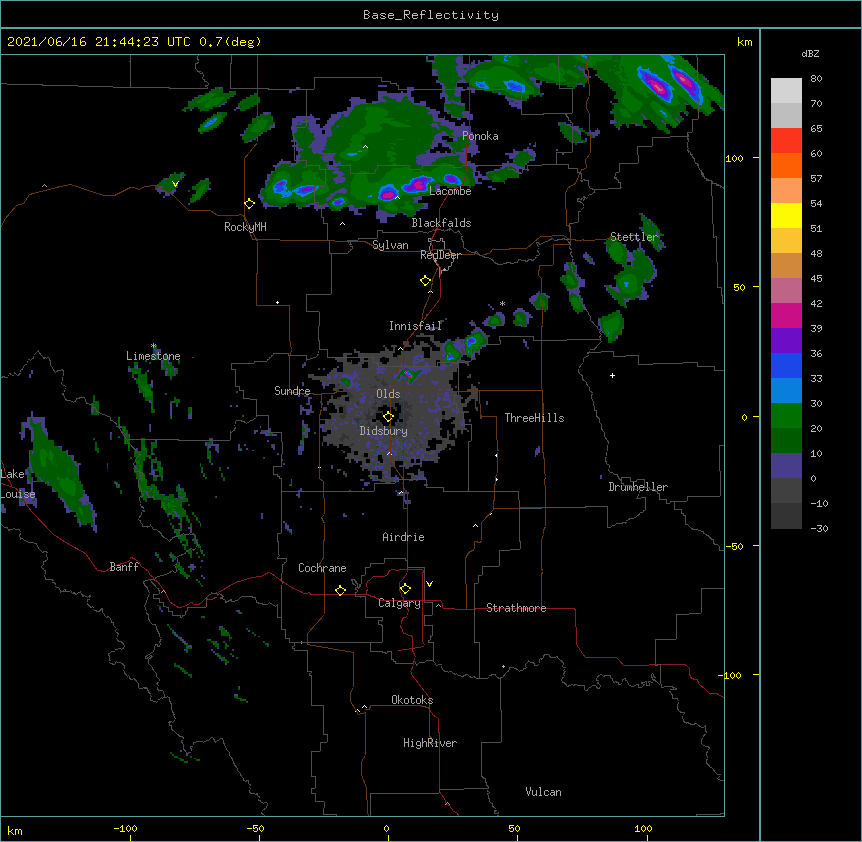Click the Sylvan label on the map
862x842 pixels.
point(390,245)
